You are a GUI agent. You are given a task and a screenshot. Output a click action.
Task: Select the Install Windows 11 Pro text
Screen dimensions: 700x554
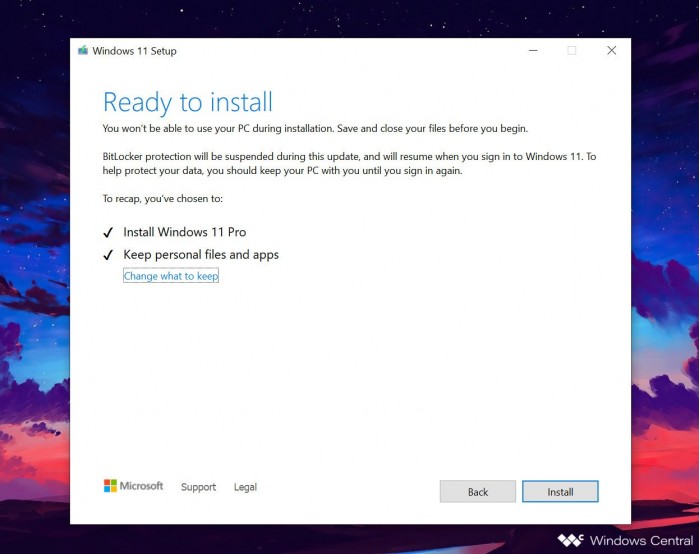pyautogui.click(x=184, y=232)
